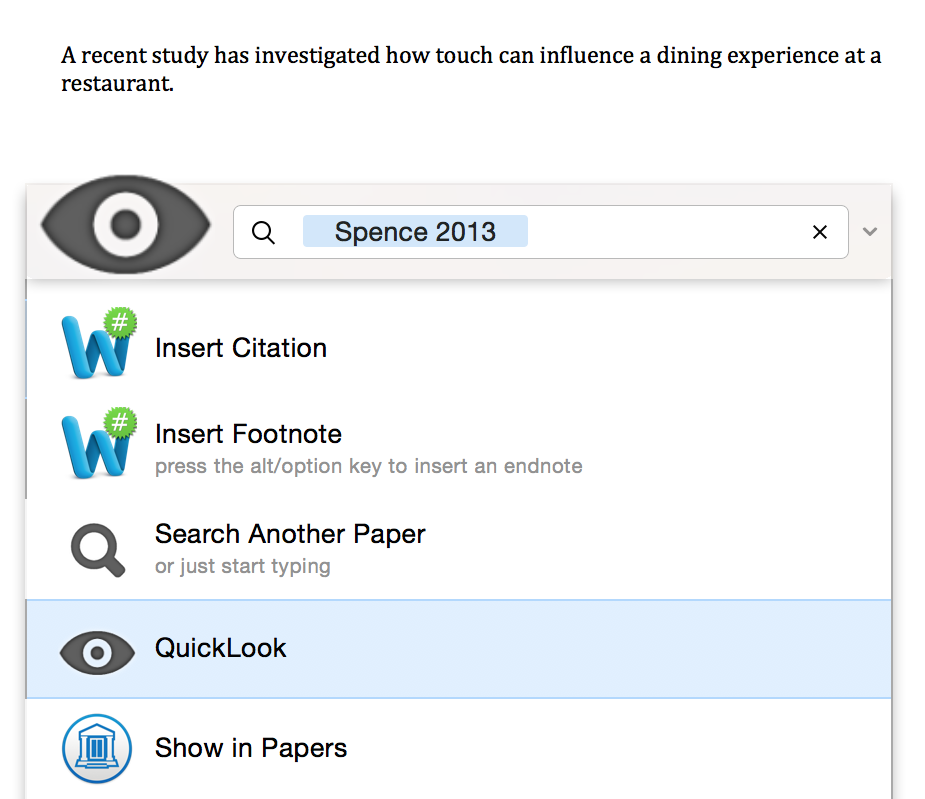Click the small eye icon beside QuickLook
Image resolution: width=925 pixels, height=799 pixels.
click(x=97, y=653)
